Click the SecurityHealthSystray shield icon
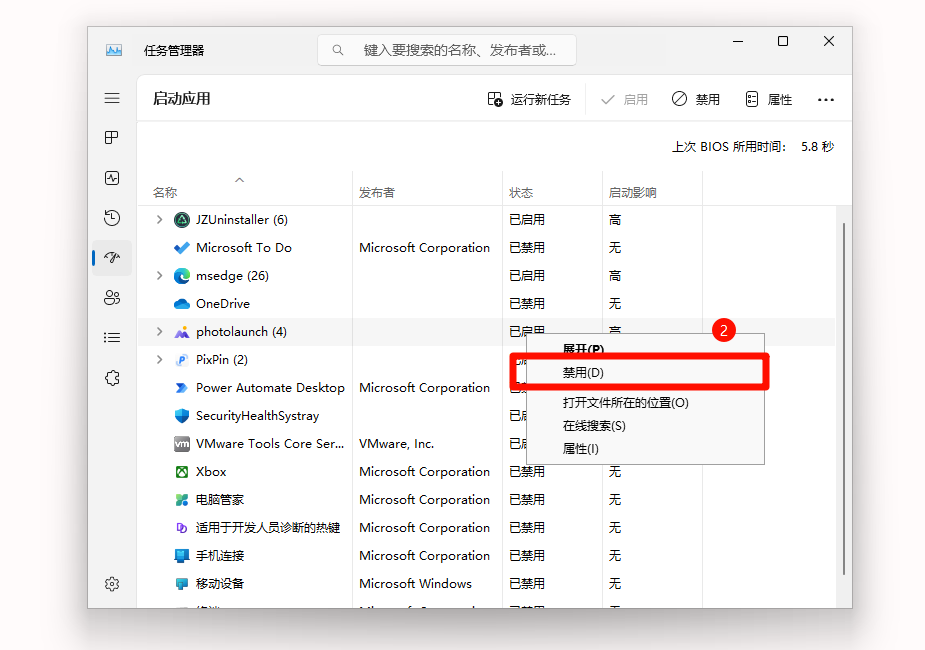This screenshot has width=925, height=650. (x=182, y=416)
